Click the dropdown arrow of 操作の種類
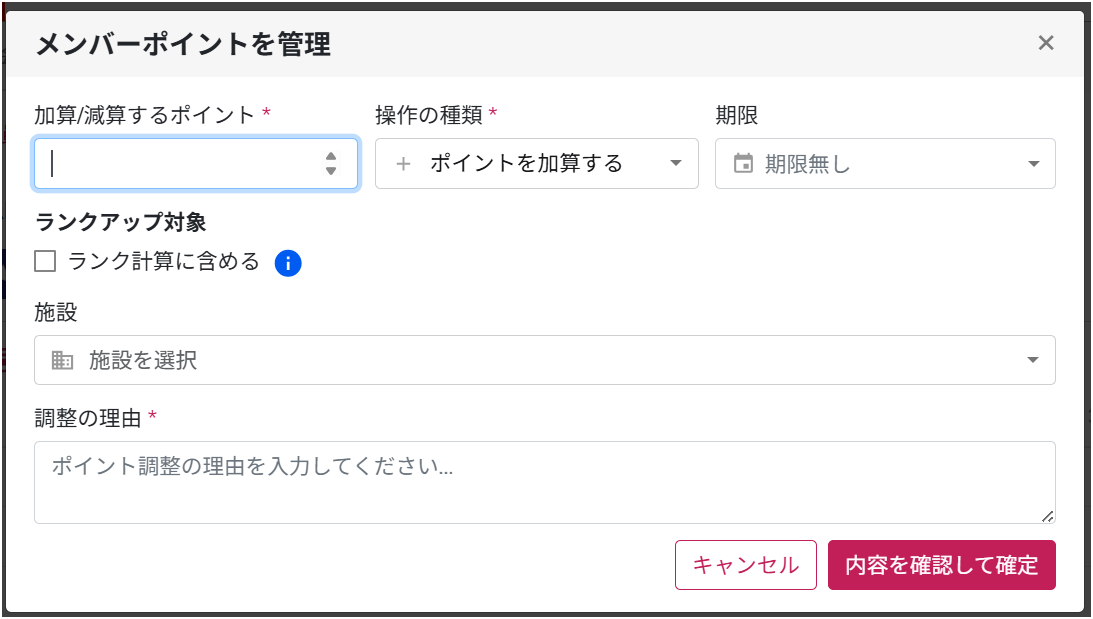This screenshot has width=1093, height=619. tap(676, 164)
